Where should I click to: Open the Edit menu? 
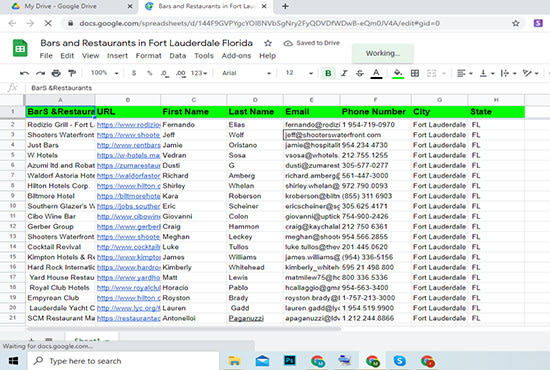tap(67, 56)
